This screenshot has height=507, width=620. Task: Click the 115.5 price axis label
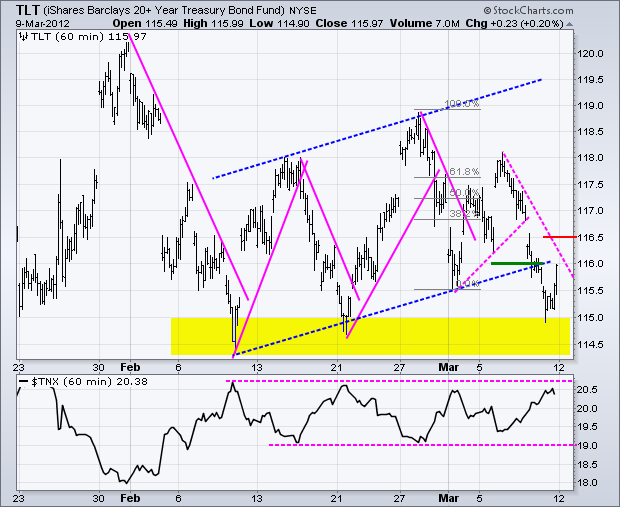pyautogui.click(x=590, y=291)
